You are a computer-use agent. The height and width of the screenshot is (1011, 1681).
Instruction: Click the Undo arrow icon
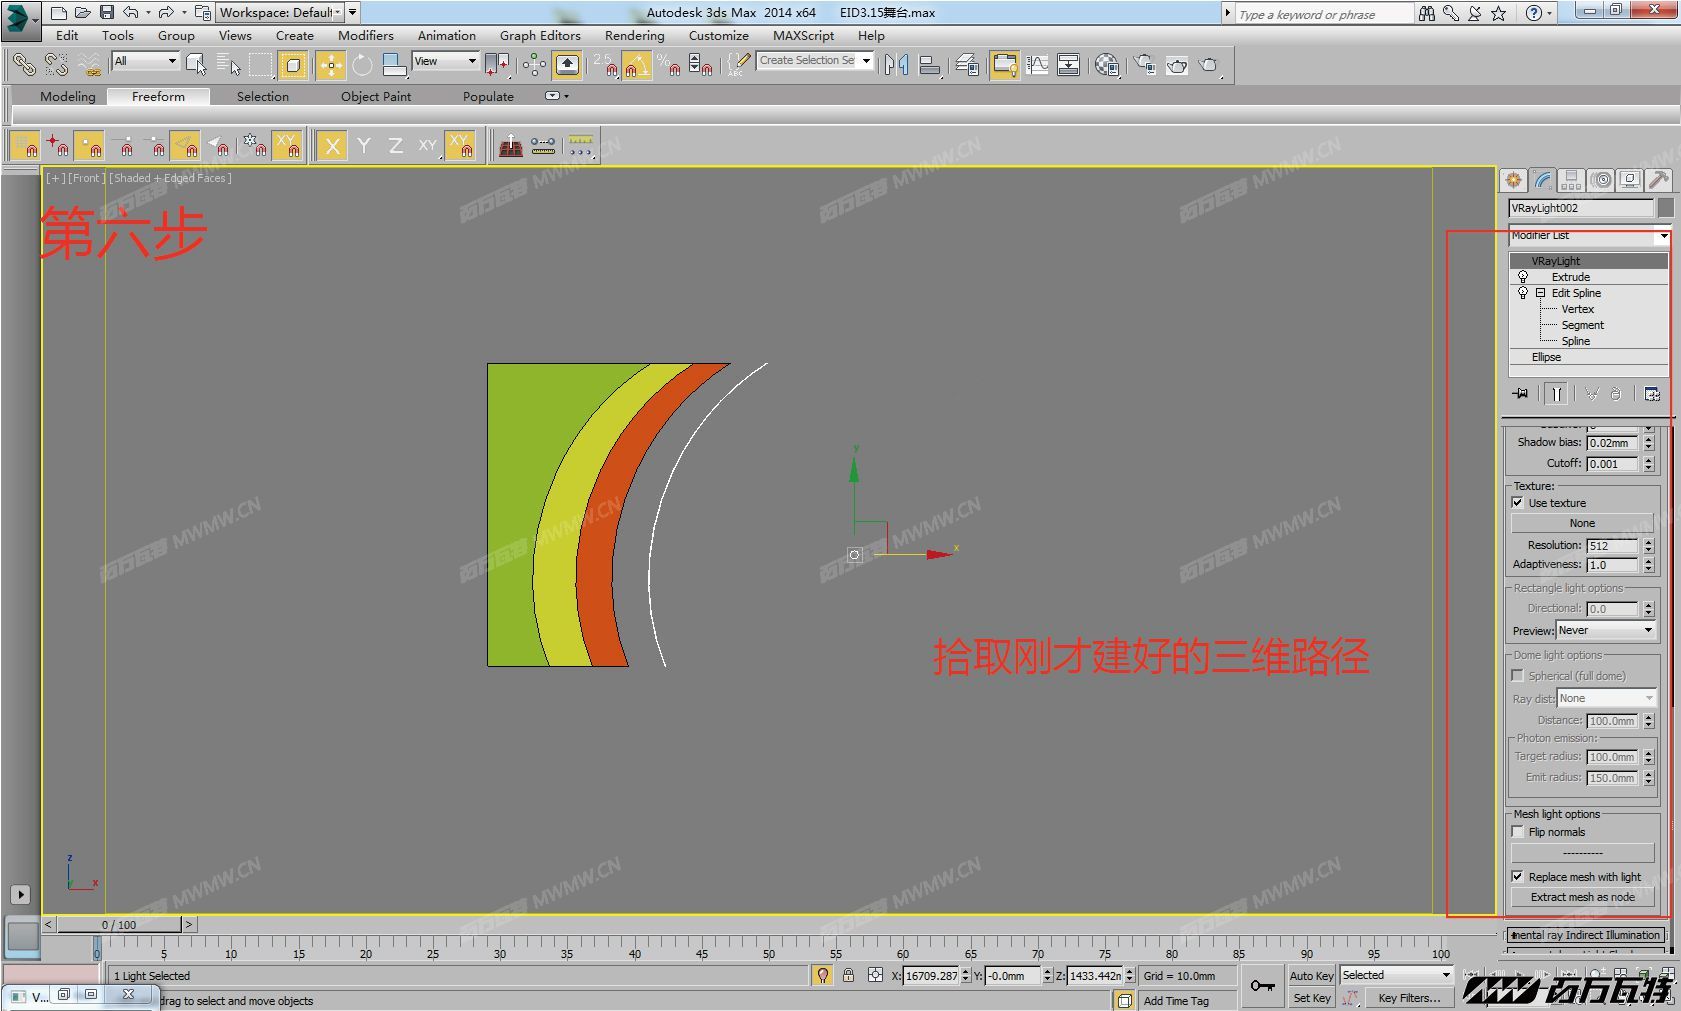point(131,13)
